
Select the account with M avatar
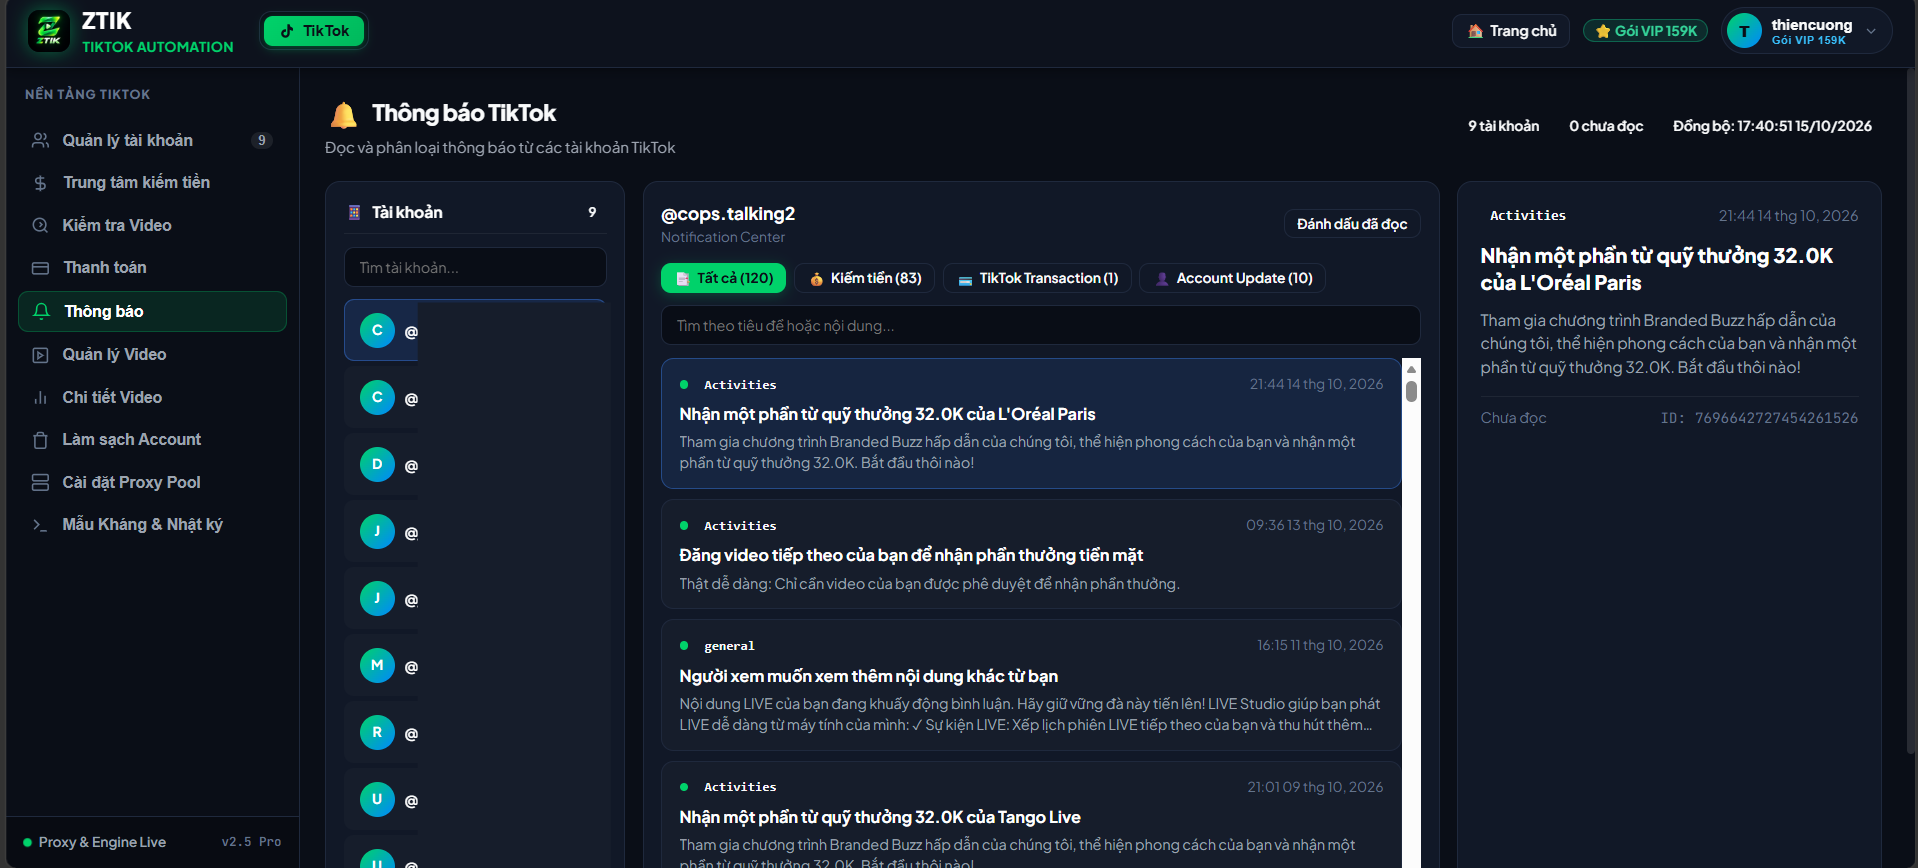coord(475,665)
